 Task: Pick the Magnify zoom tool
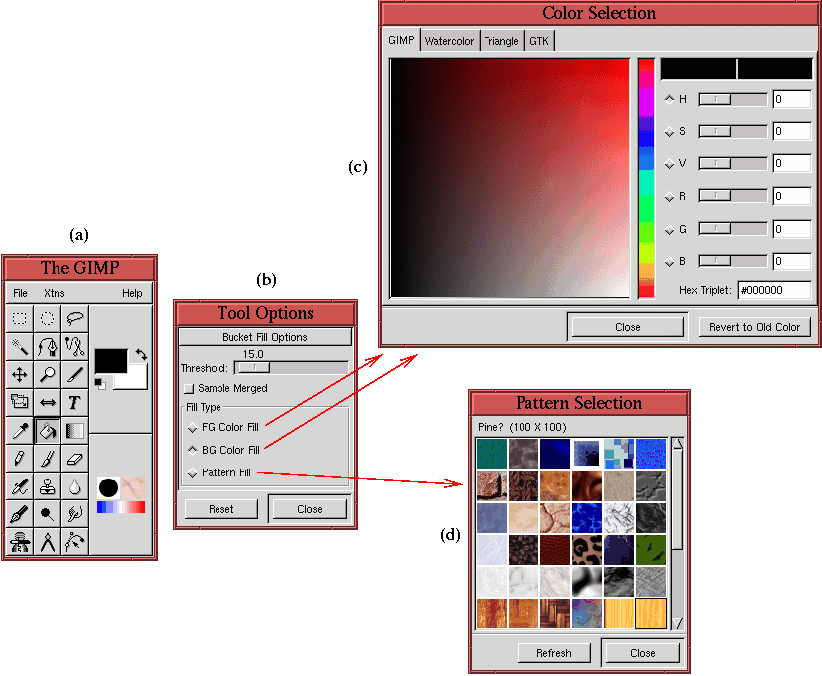click(47, 375)
